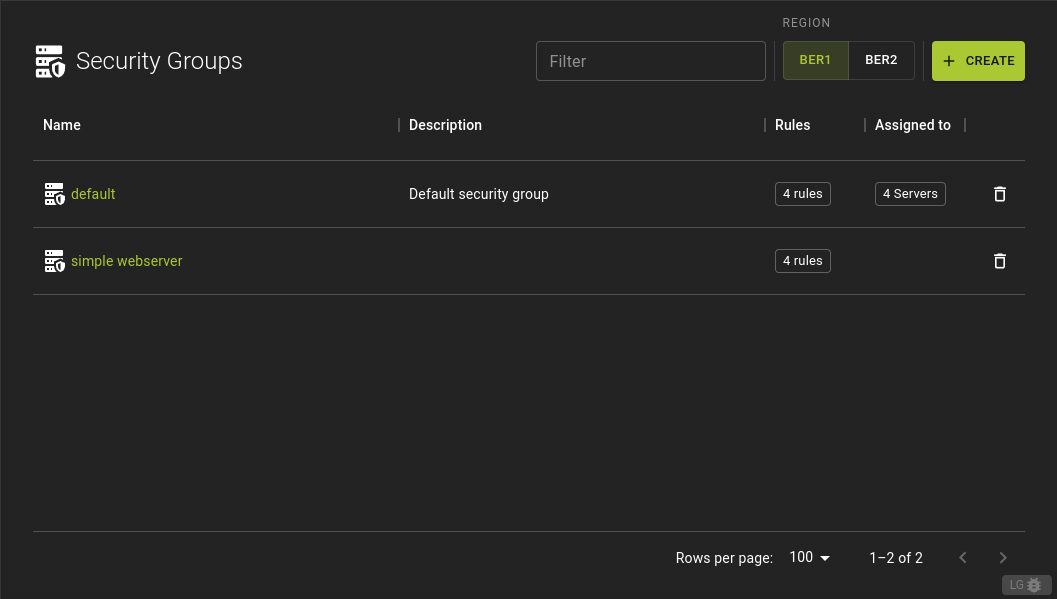Image resolution: width=1057 pixels, height=599 pixels.
Task: Click the LG debug badge in the corner
Action: pyautogui.click(x=1026, y=585)
